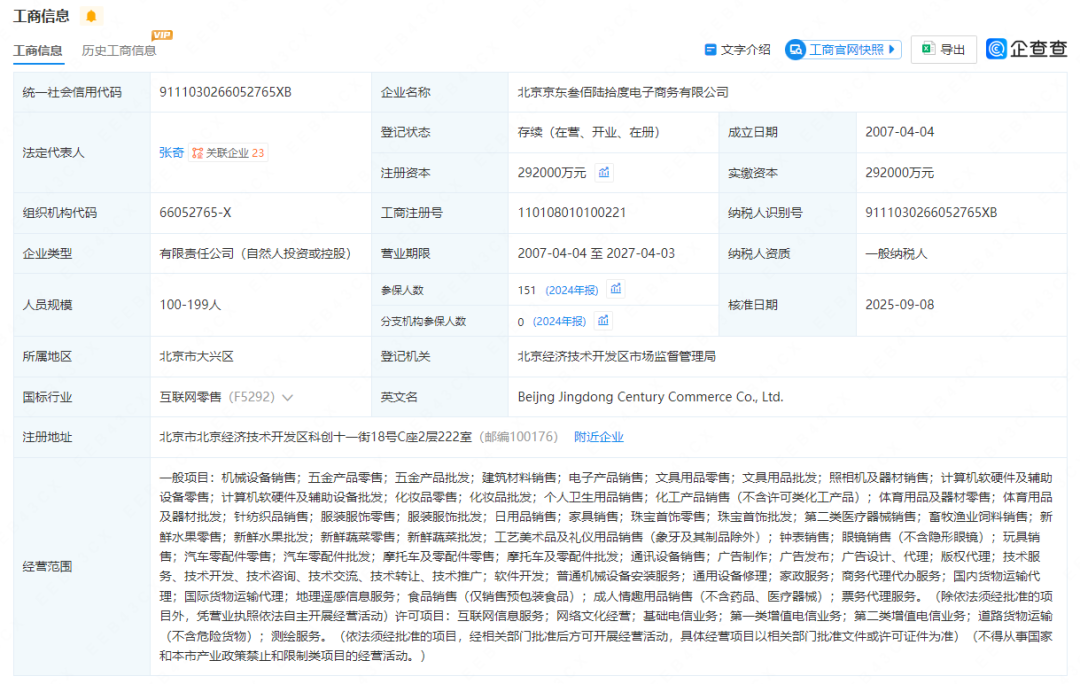The width and height of the screenshot is (1080, 684).
Task: Expand the 互联网零售 (F5292) industry dropdown
Action: pos(288,397)
